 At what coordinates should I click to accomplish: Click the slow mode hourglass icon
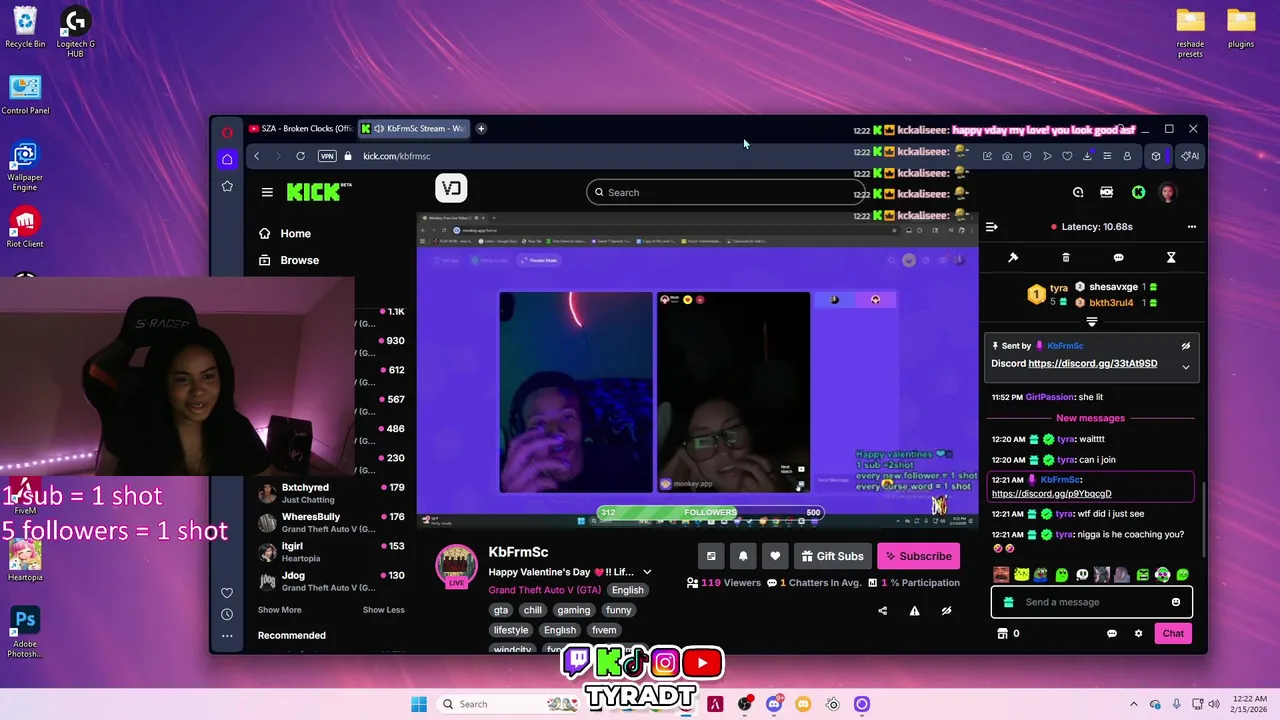point(1171,258)
